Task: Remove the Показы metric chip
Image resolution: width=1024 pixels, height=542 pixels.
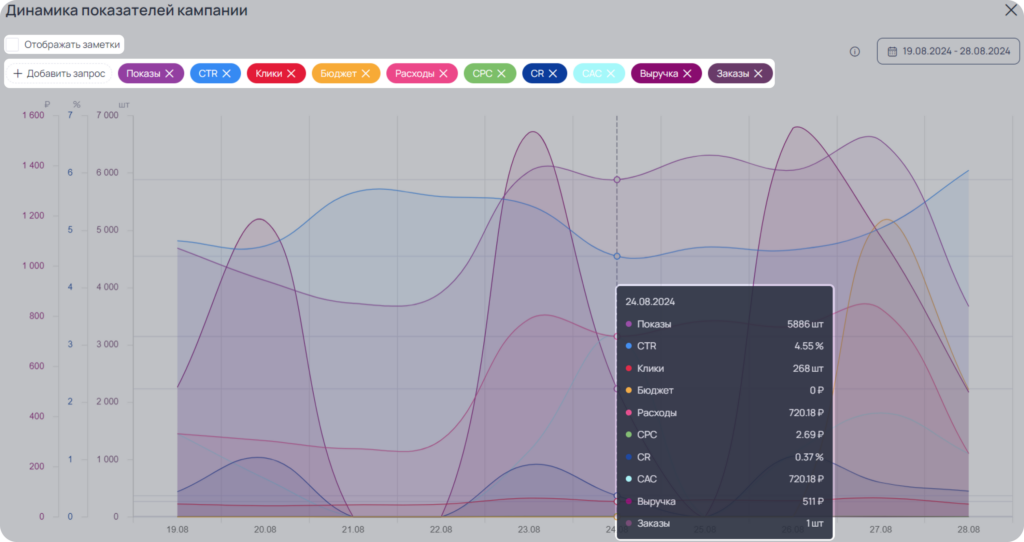Action: (170, 74)
